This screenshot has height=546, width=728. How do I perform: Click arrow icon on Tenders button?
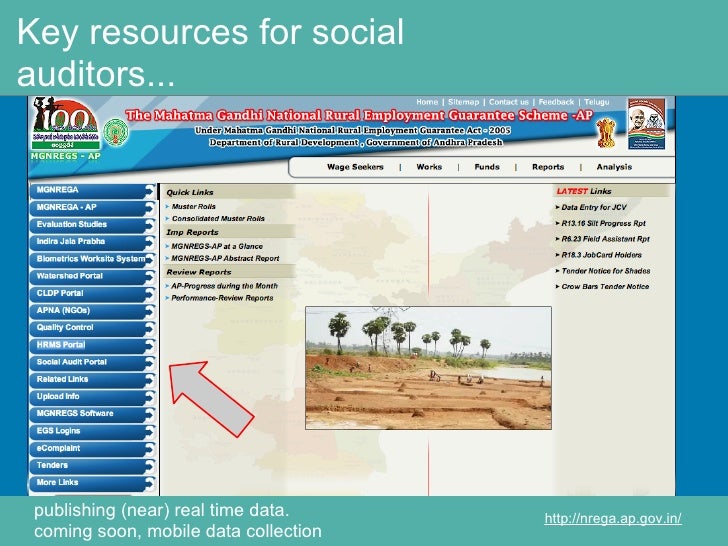pyautogui.click(x=149, y=466)
